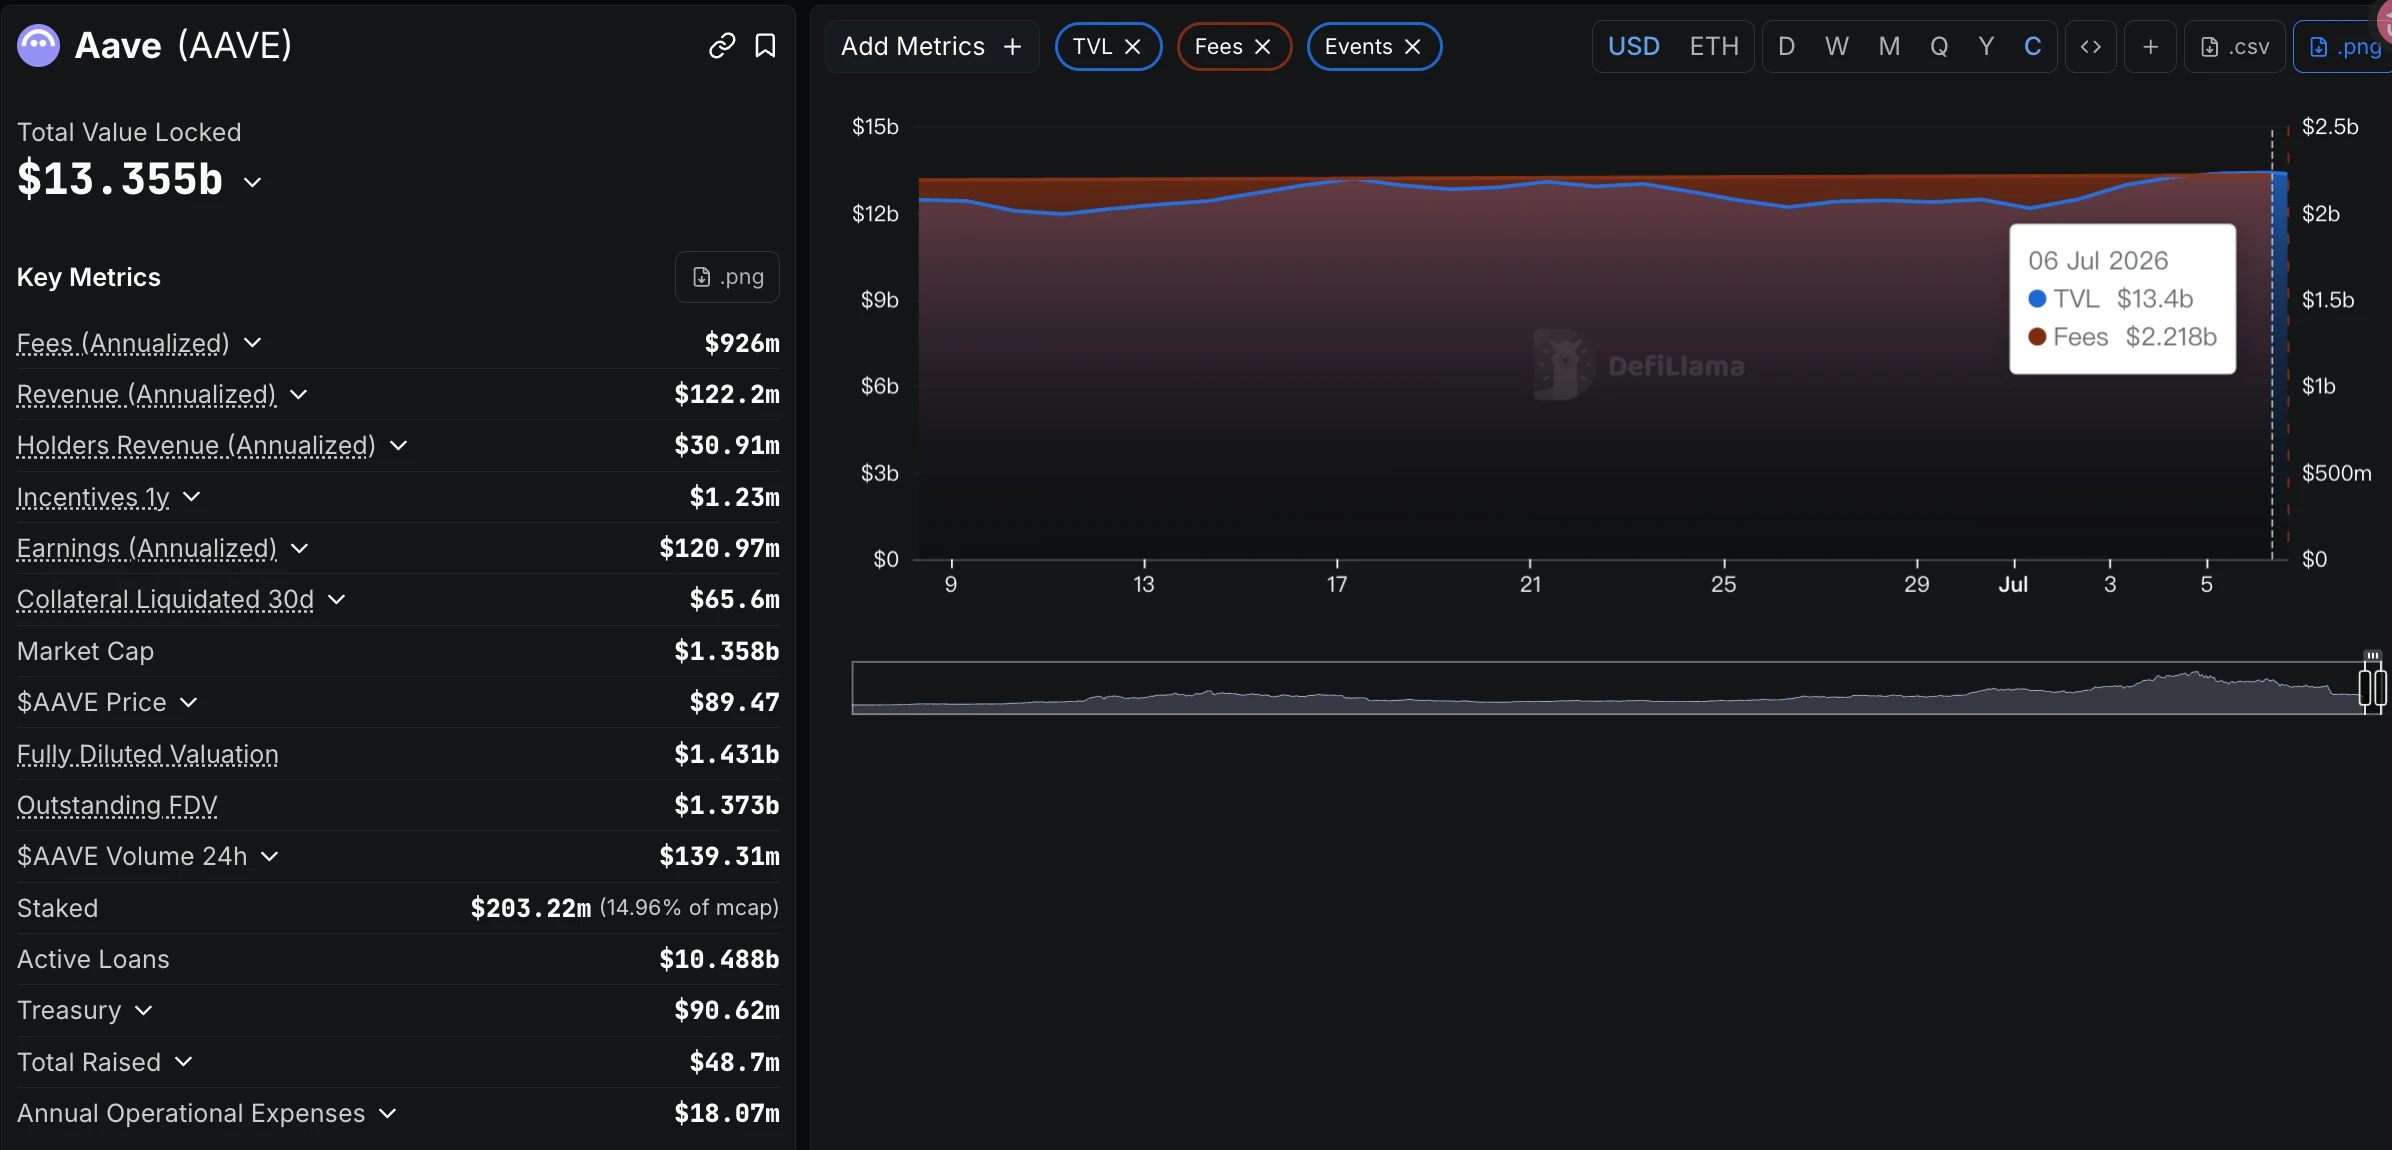The width and height of the screenshot is (2392, 1150).
Task: Click the plus icon next to embed
Action: (2151, 47)
